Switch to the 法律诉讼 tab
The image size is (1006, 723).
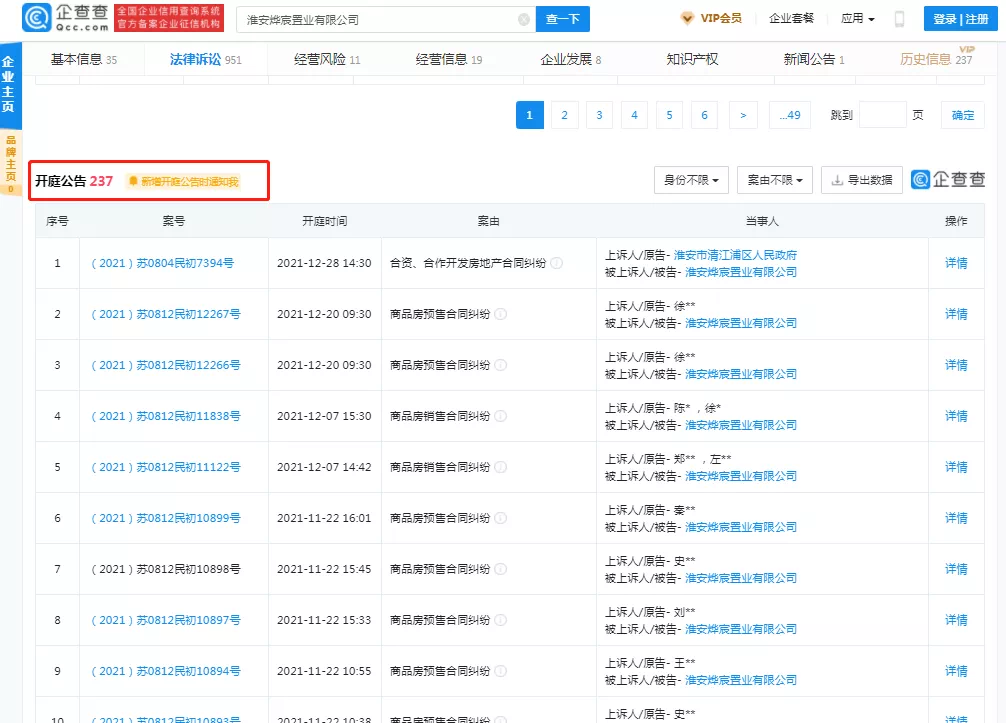[205, 60]
